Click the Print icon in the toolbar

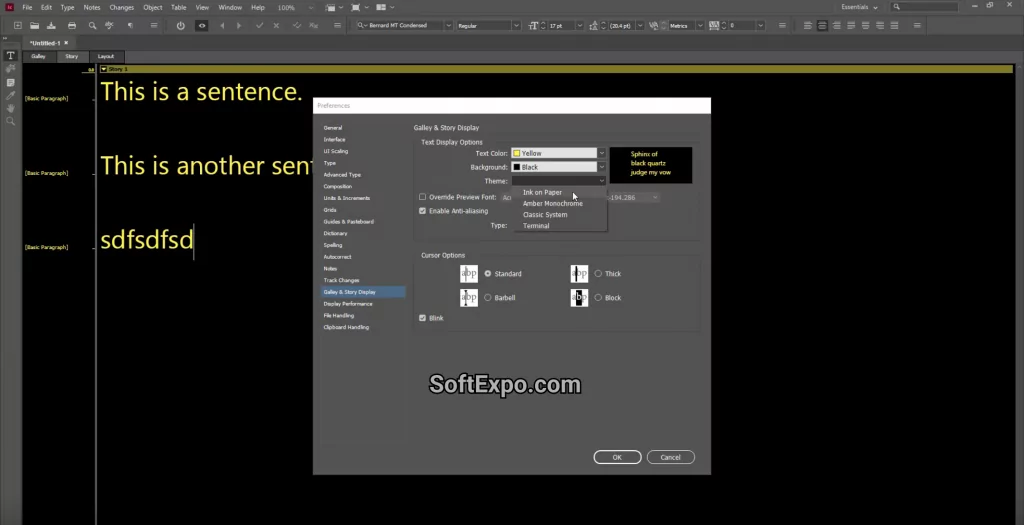pyautogui.click(x=71, y=25)
